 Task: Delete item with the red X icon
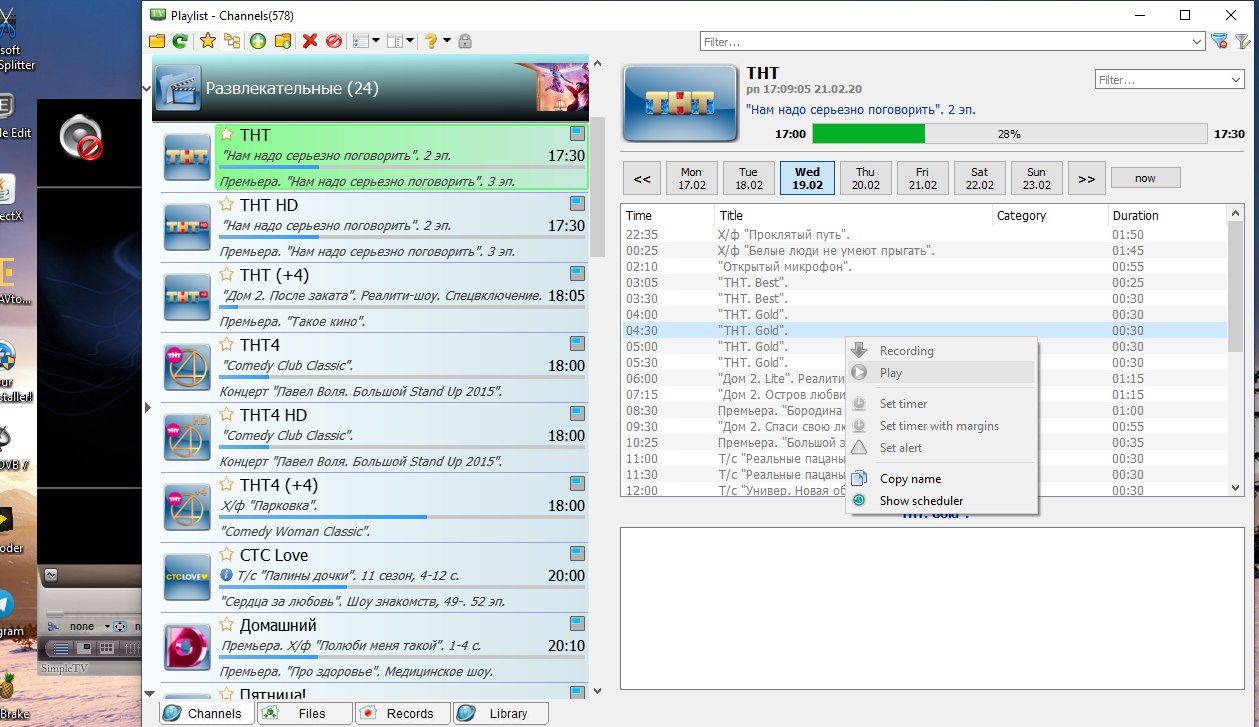click(x=310, y=41)
